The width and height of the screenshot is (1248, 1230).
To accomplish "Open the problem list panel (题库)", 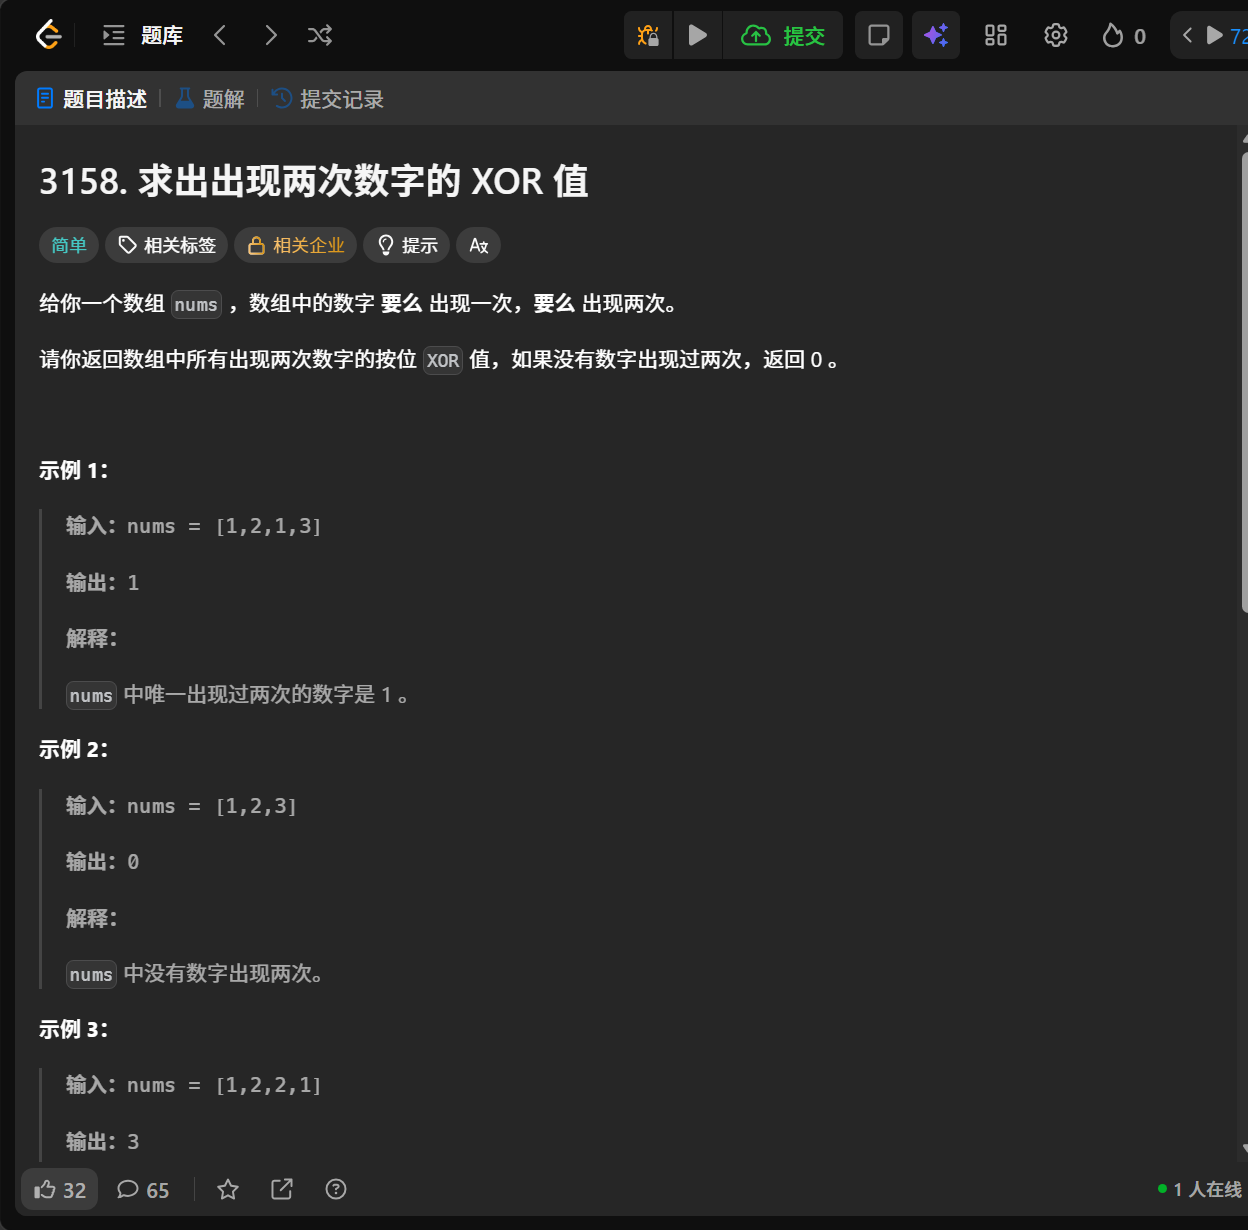I will [143, 36].
